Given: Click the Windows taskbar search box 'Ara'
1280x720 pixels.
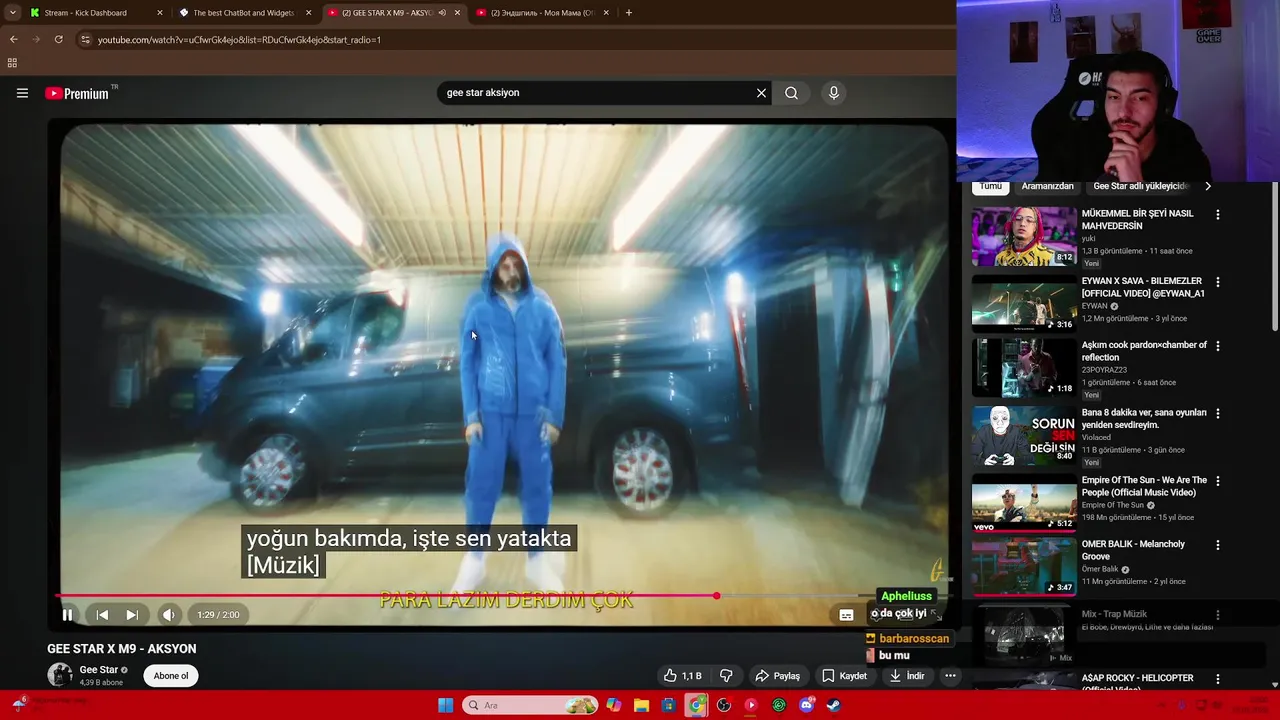Looking at the screenshot, I should (530, 705).
